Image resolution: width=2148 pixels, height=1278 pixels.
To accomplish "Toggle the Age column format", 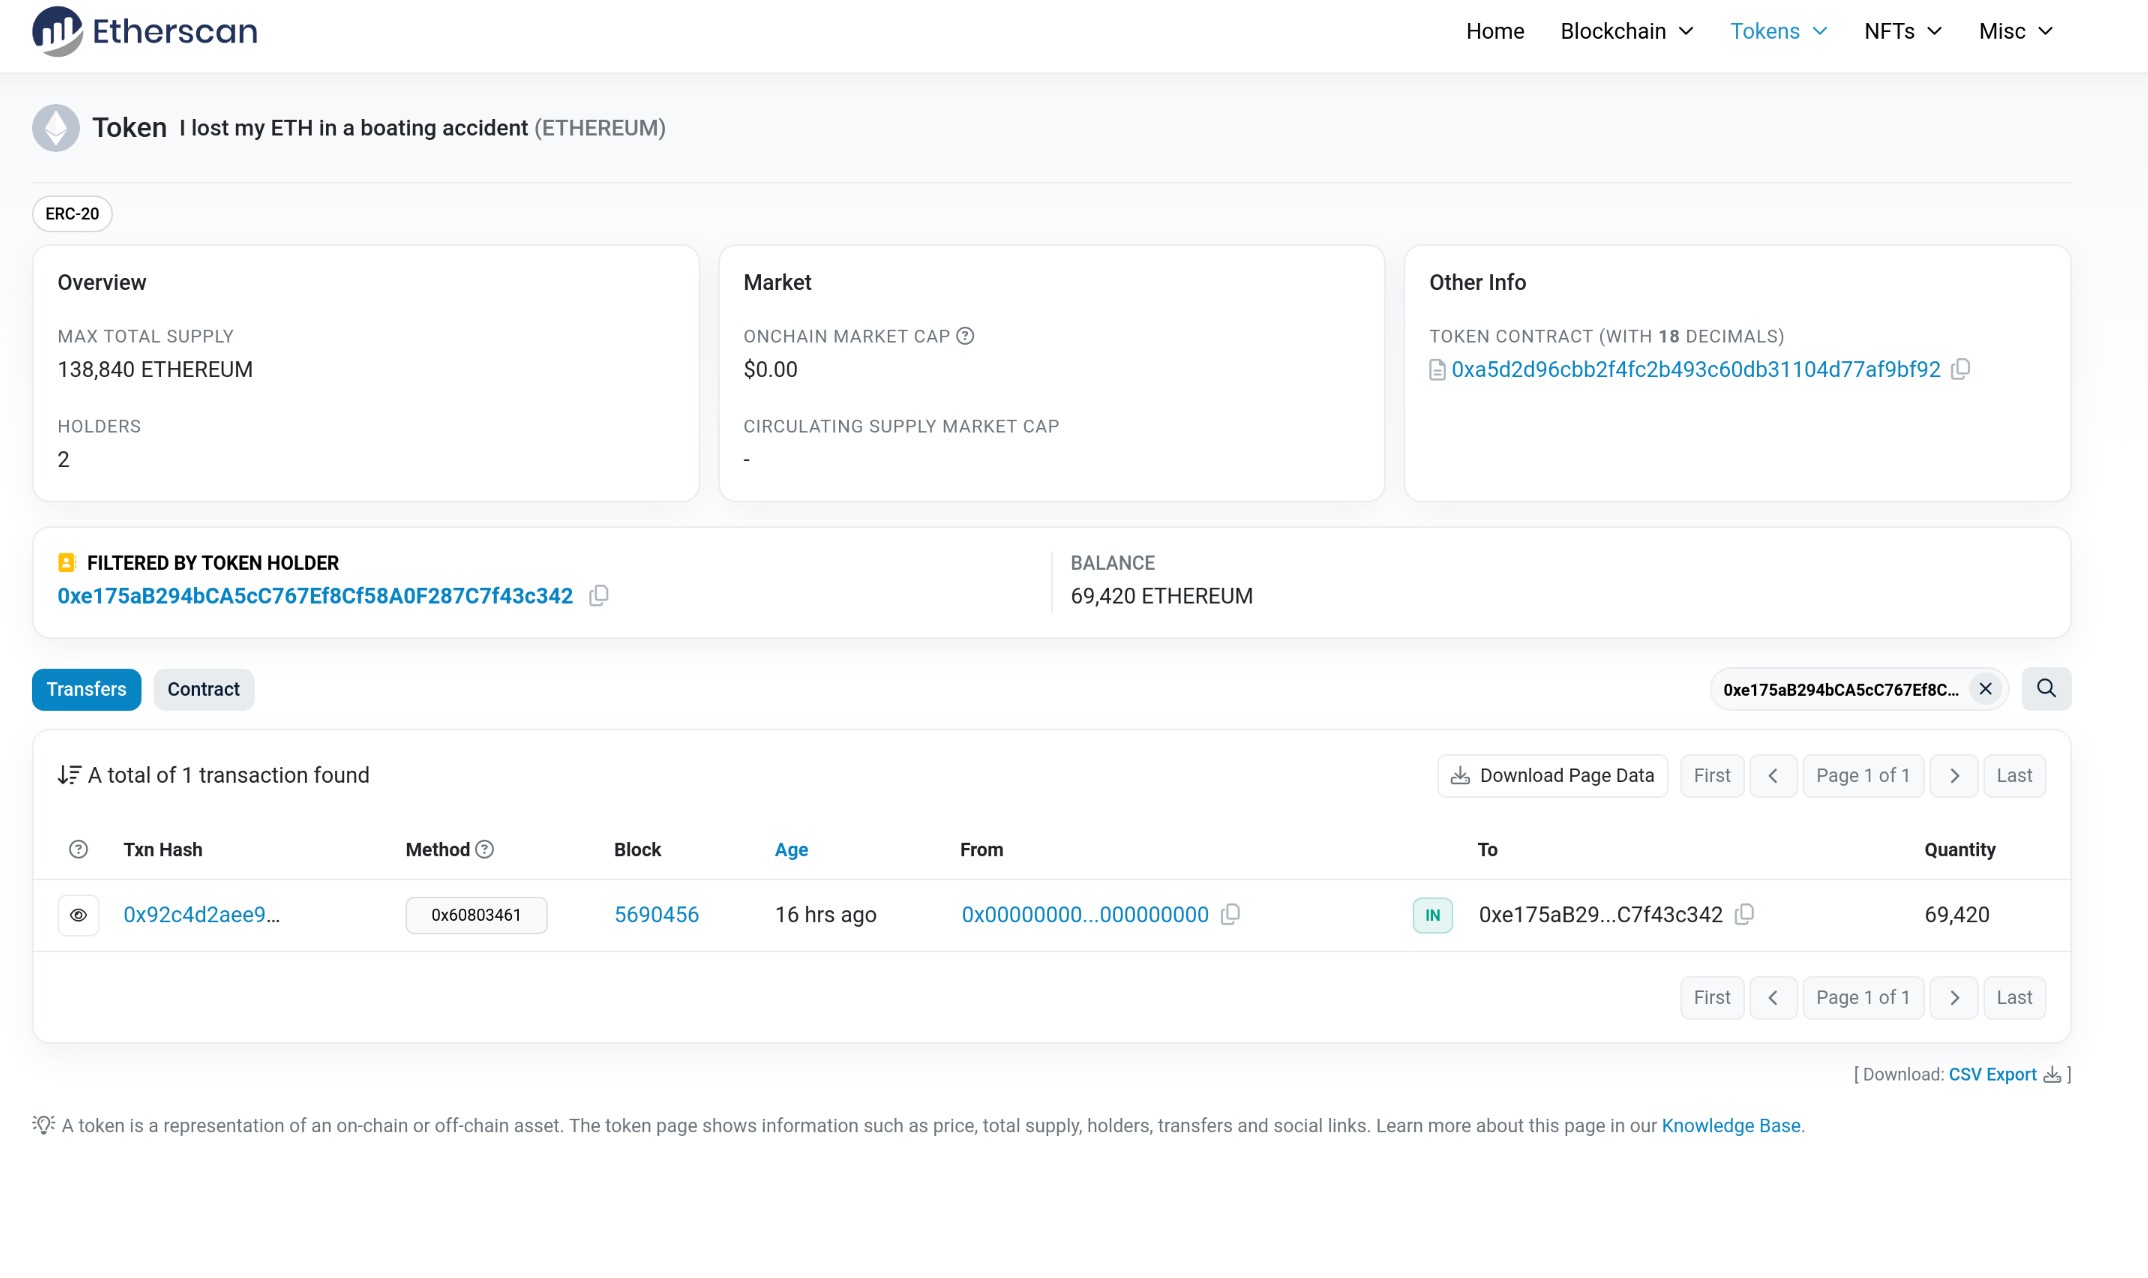I will coord(791,849).
